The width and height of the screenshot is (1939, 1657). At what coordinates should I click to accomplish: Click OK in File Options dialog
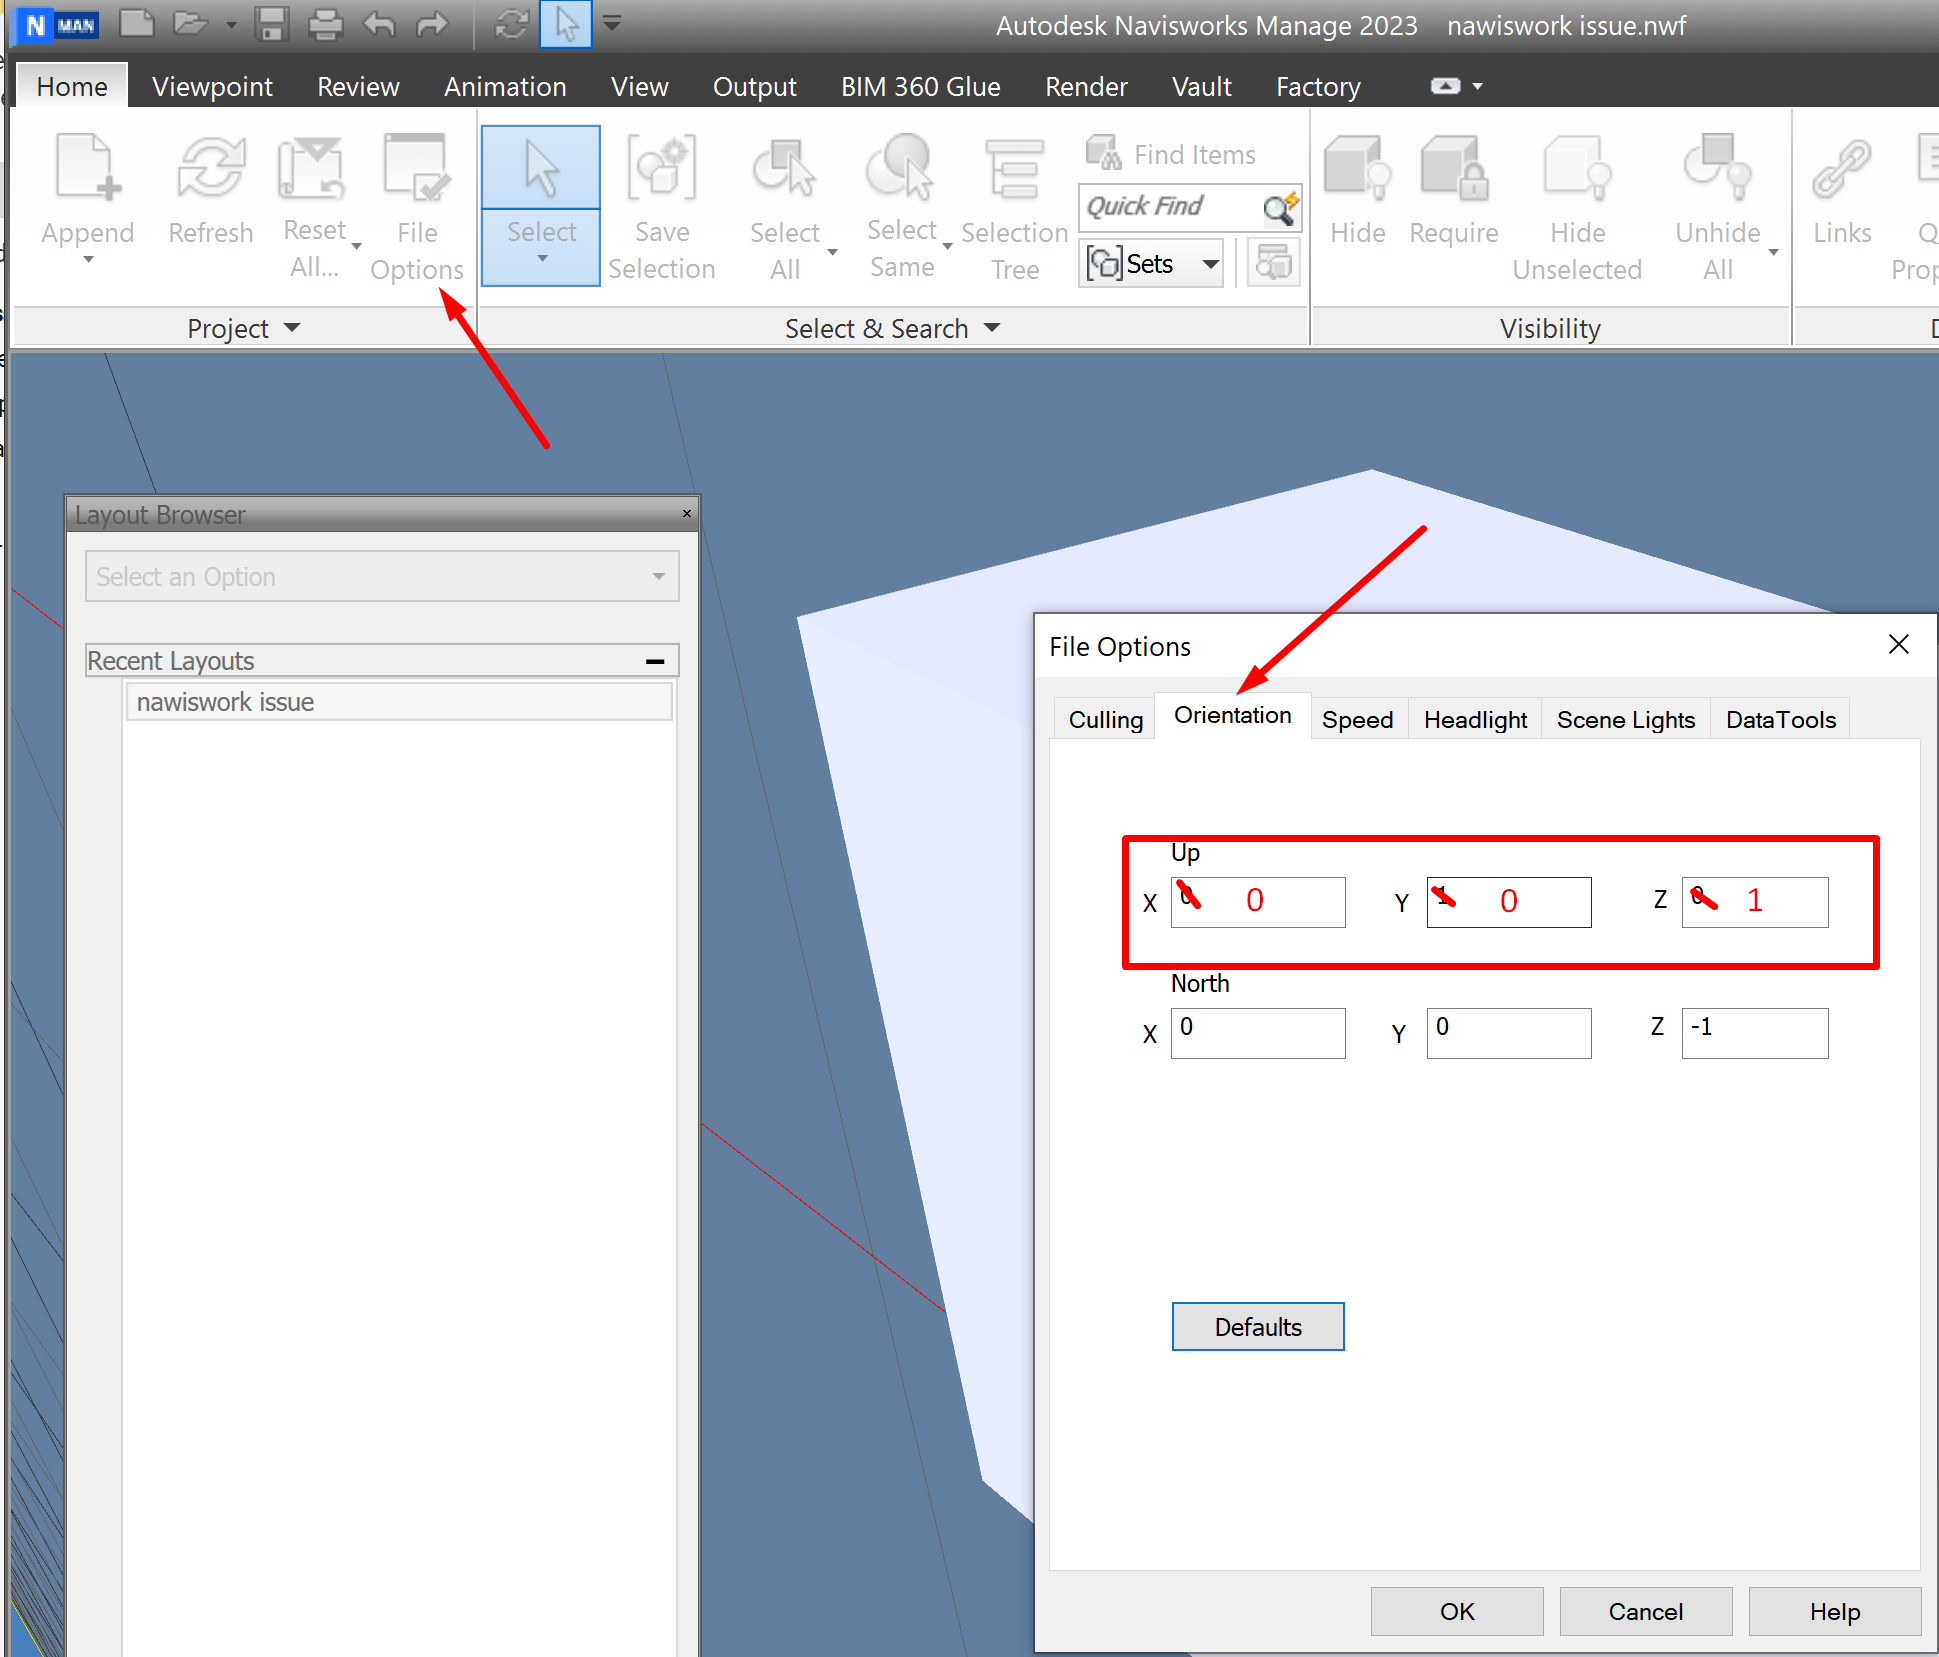[1456, 1611]
